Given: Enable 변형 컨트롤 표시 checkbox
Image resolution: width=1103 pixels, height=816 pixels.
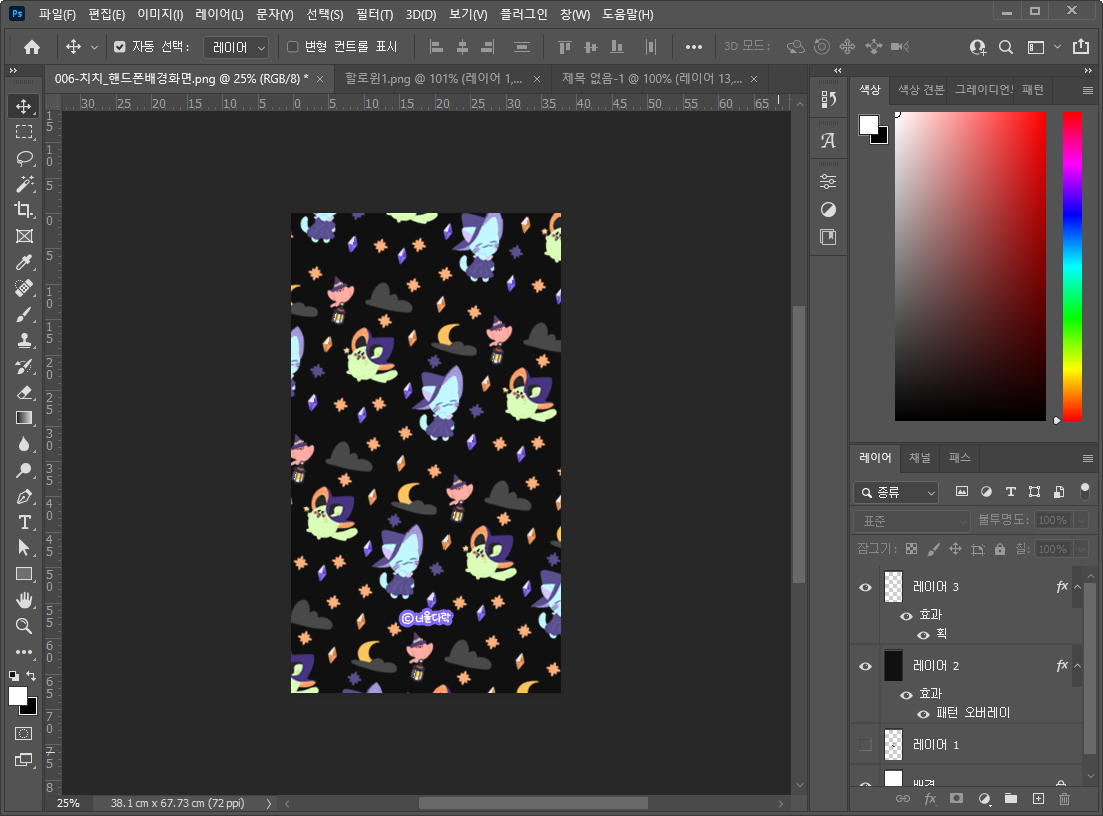Looking at the screenshot, I should [x=293, y=46].
